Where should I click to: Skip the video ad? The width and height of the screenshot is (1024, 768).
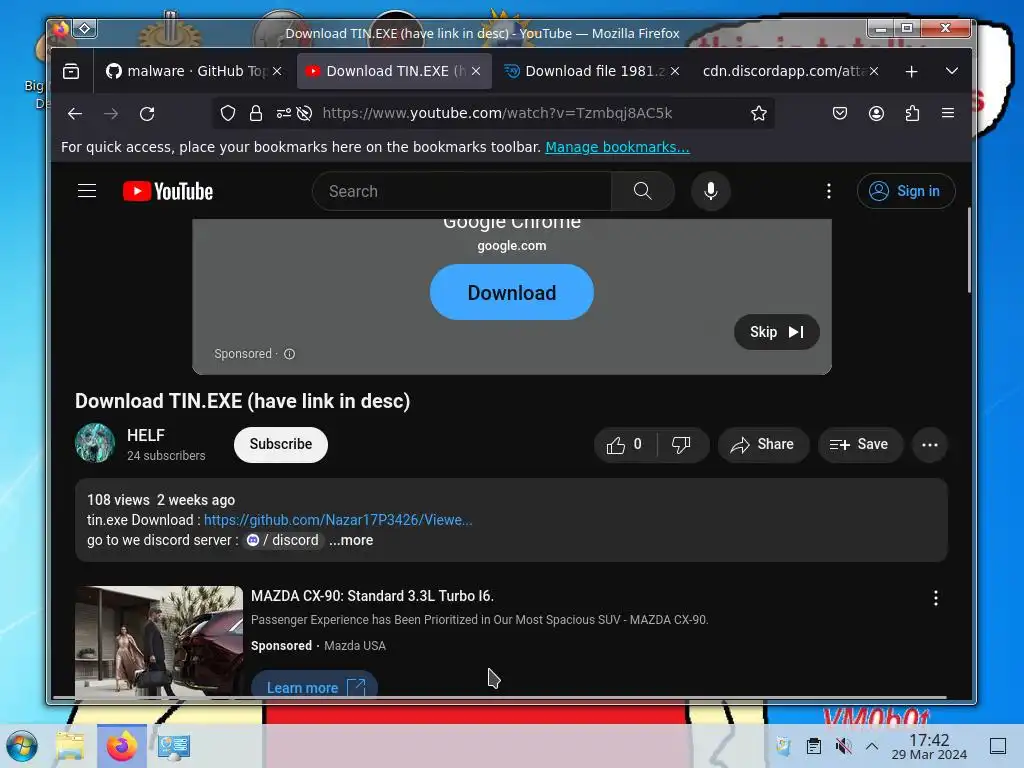click(776, 332)
